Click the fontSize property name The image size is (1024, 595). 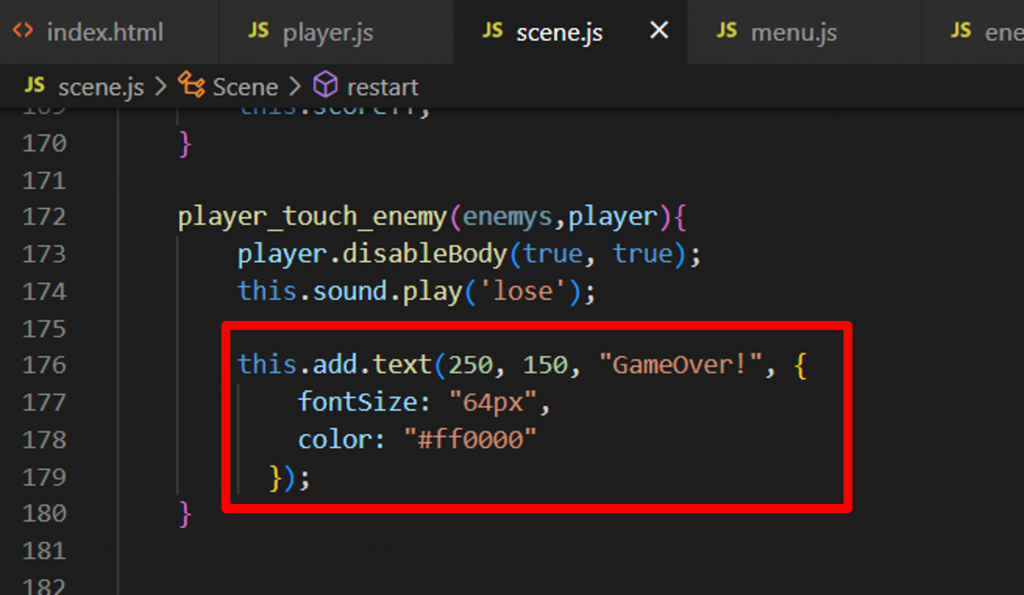click(x=358, y=402)
